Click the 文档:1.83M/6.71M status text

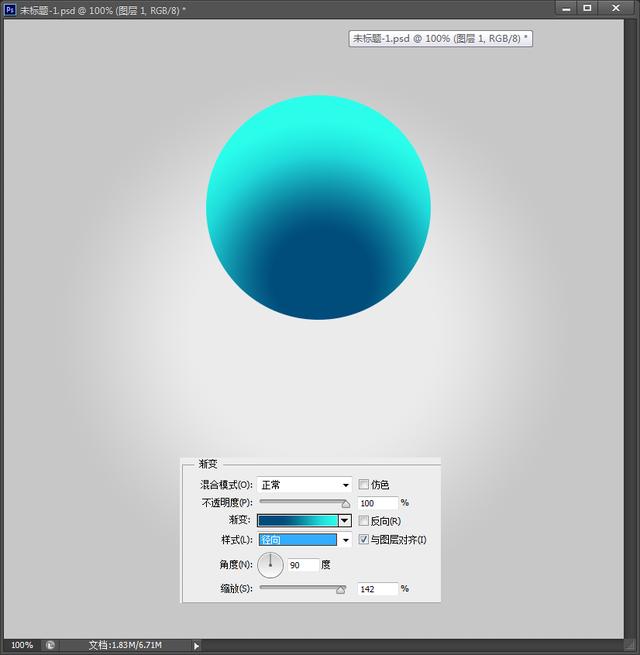coord(125,645)
